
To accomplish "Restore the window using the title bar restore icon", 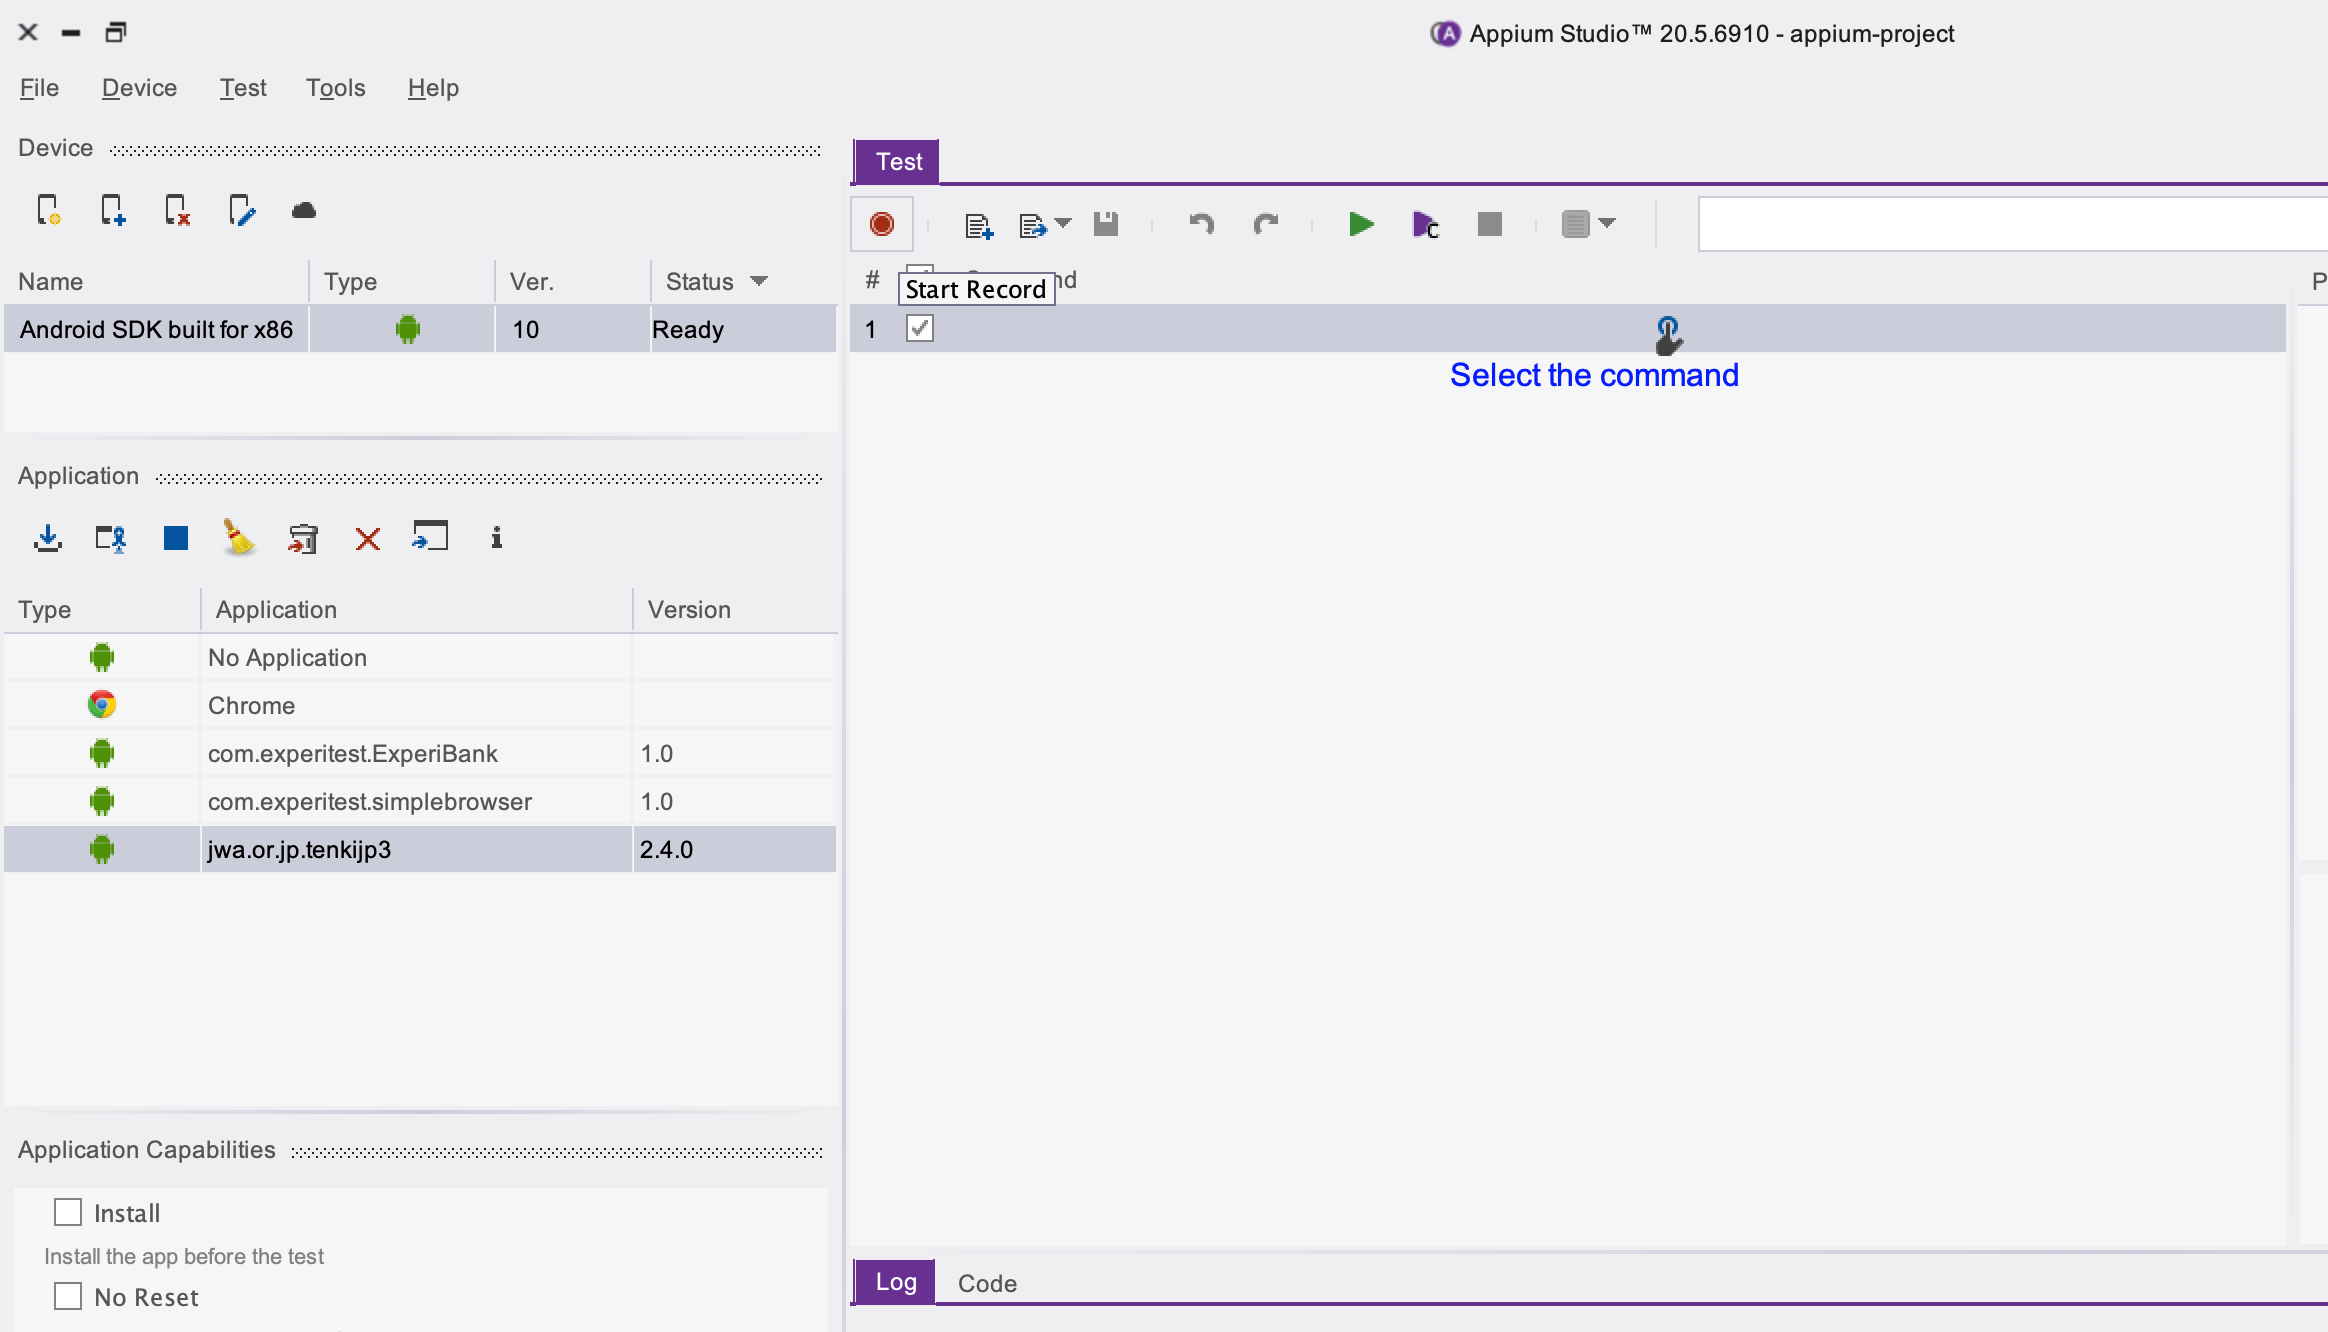I will pyautogui.click(x=116, y=32).
